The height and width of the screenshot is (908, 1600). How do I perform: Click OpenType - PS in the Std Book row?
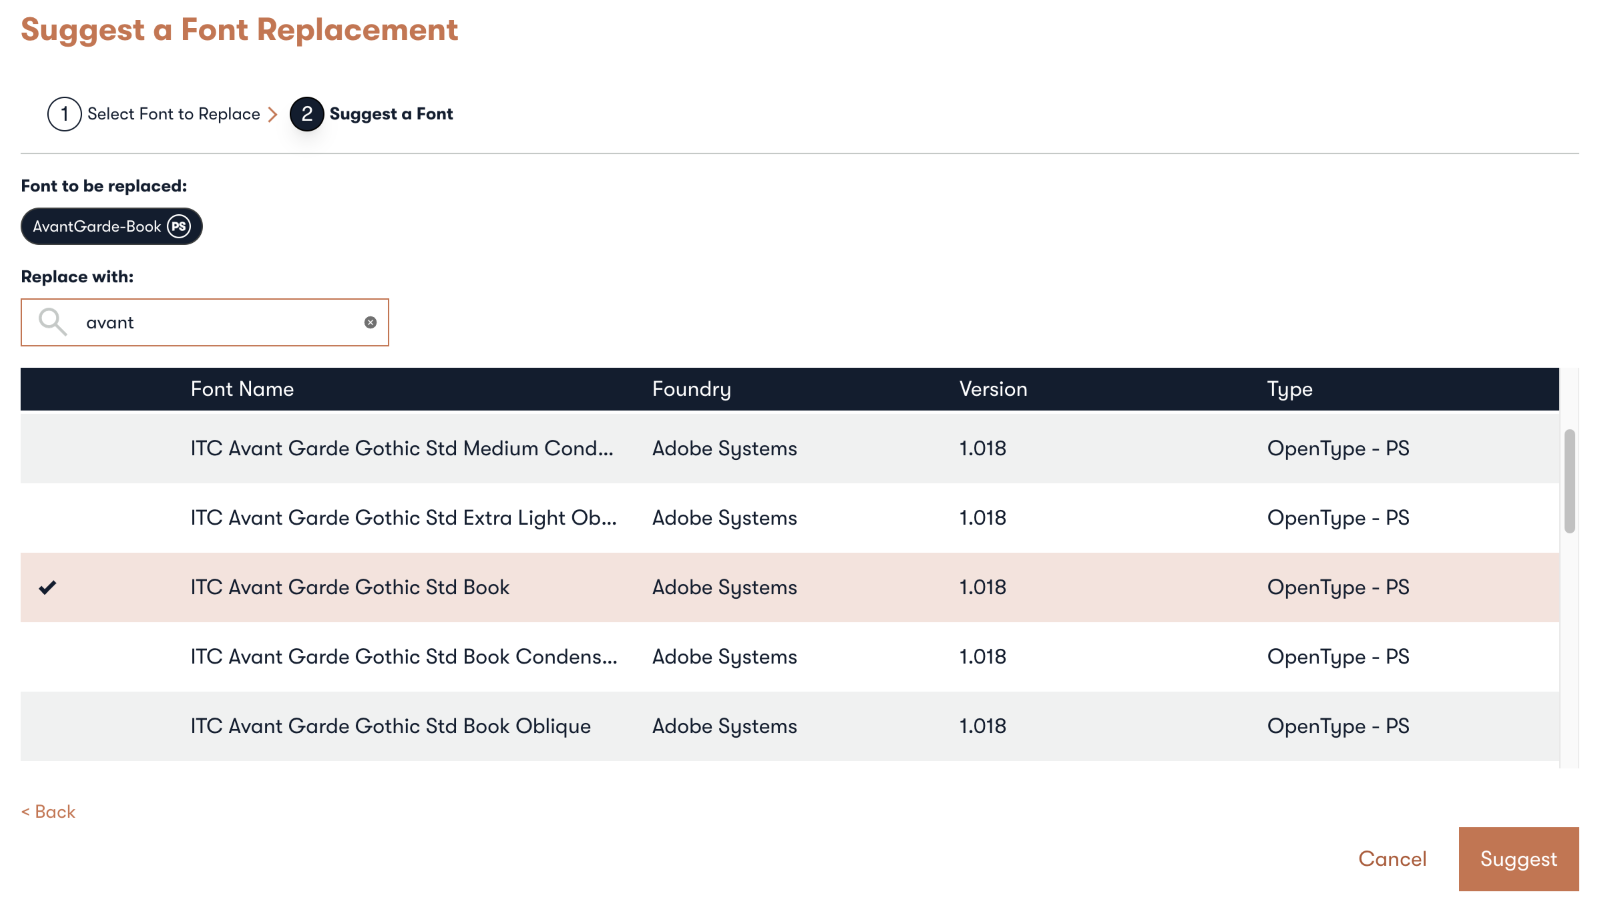[x=1338, y=588]
